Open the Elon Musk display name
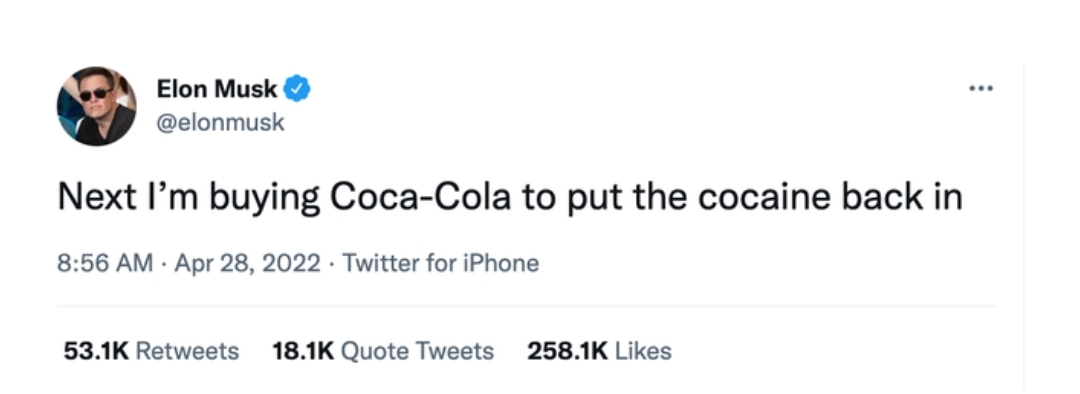 pos(217,89)
